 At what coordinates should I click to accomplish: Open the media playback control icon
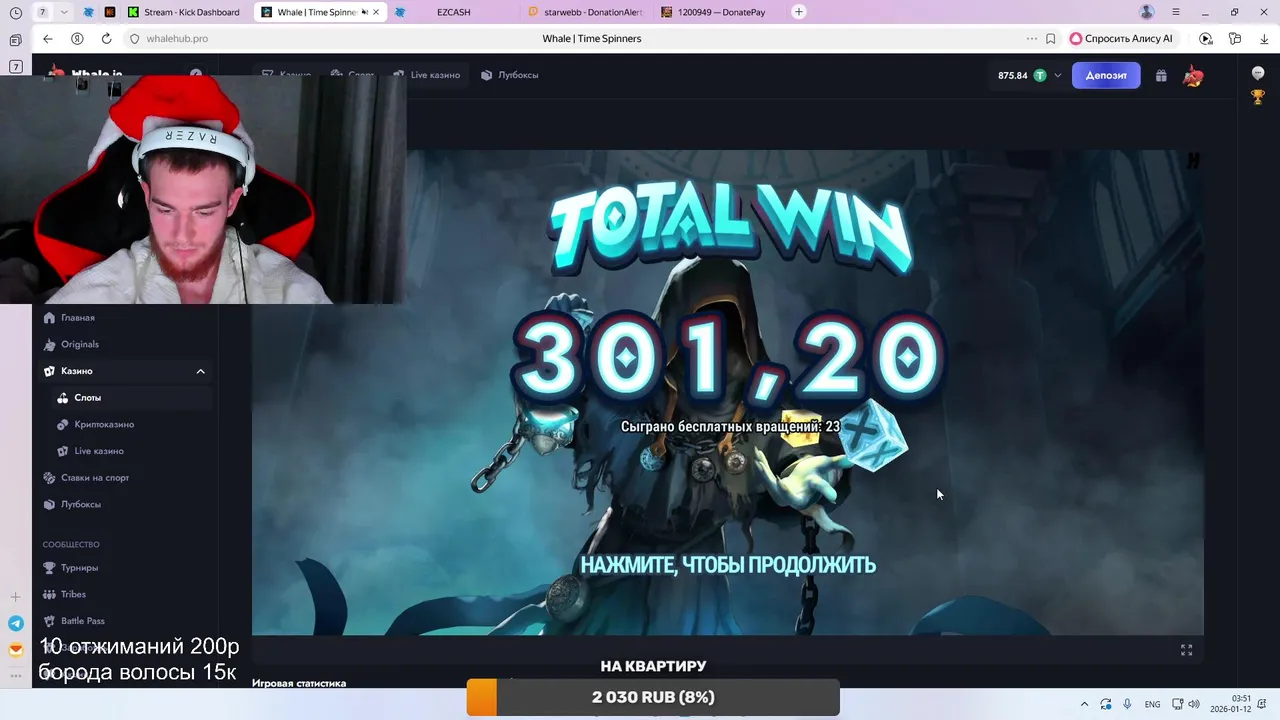click(1206, 38)
